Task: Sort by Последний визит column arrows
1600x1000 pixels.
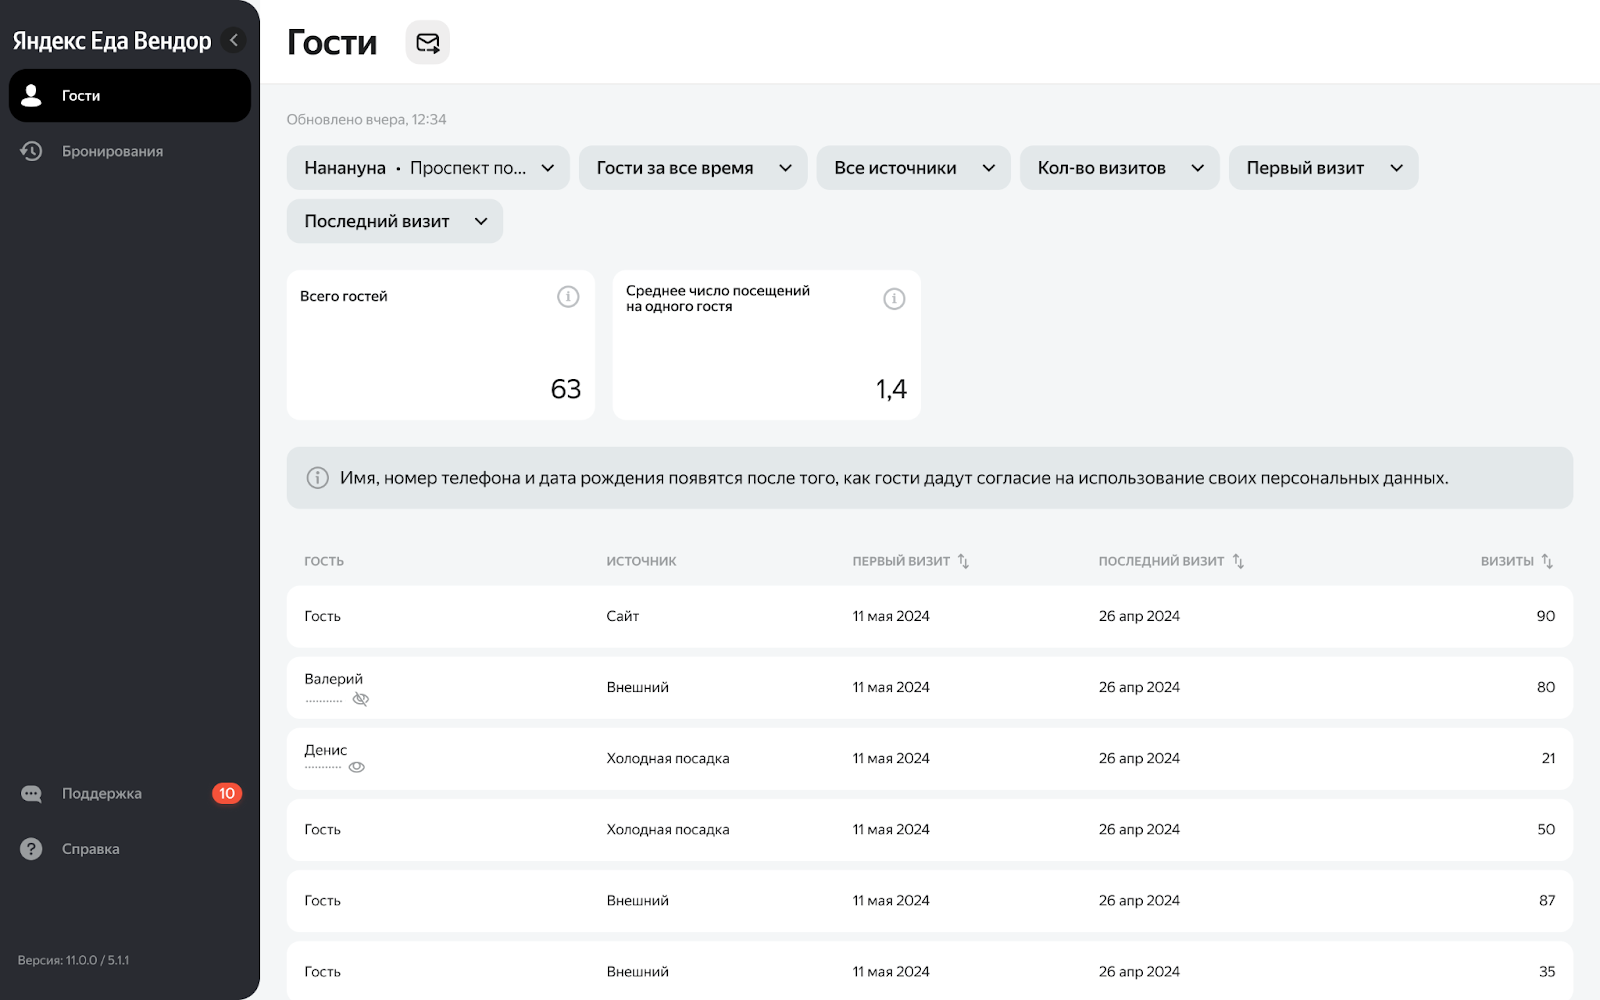Action: 1238,561
